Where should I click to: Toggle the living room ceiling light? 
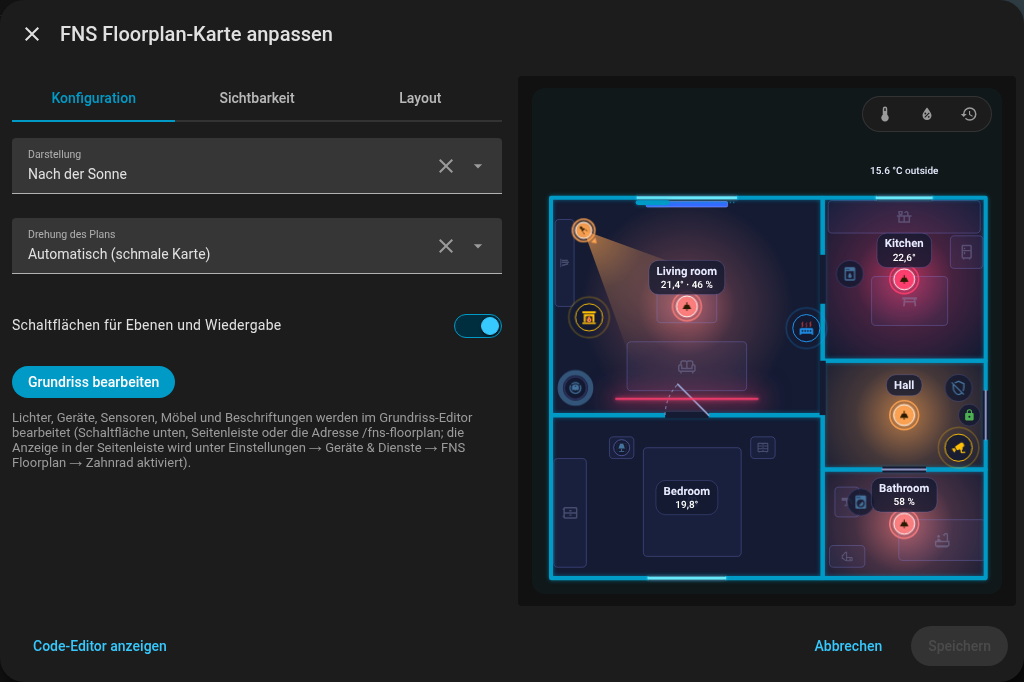point(686,307)
